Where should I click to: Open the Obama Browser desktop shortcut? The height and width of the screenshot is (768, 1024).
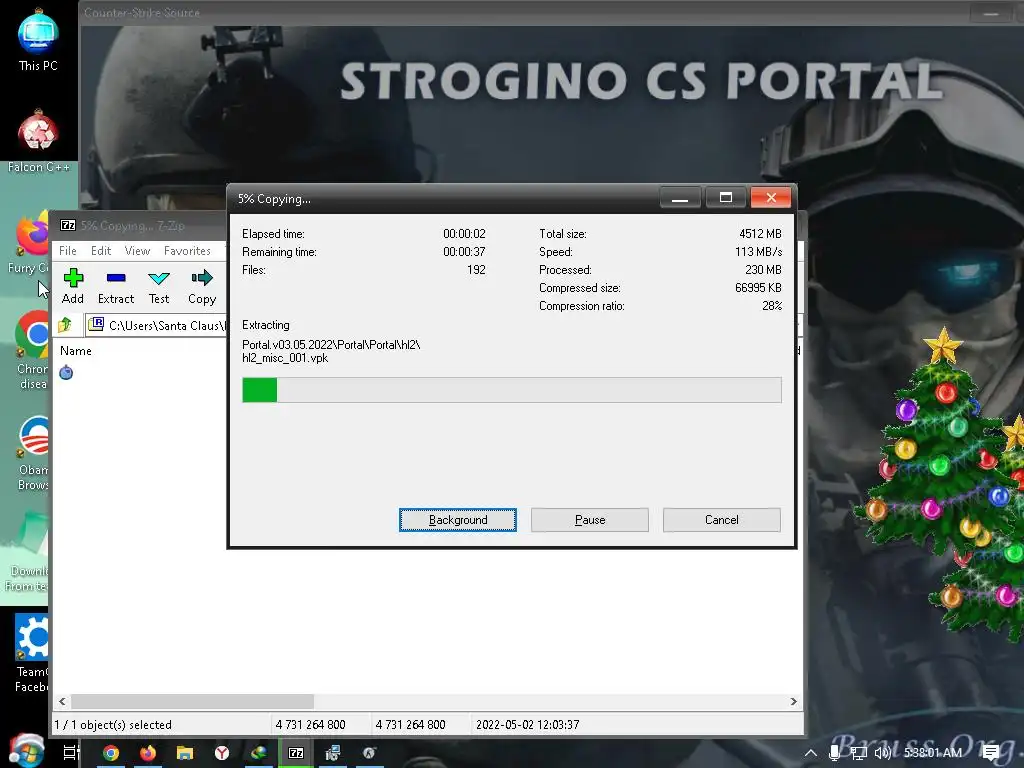pos(33,453)
